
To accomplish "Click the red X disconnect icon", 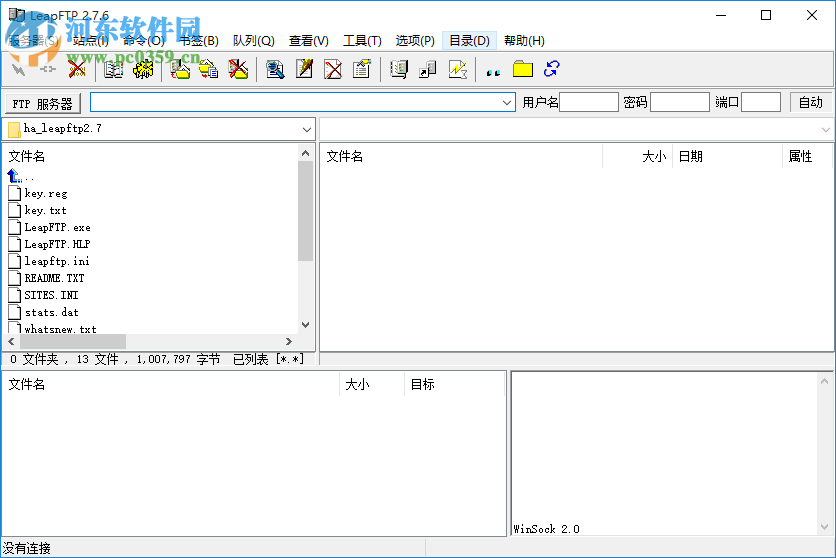I will pyautogui.click(x=77, y=69).
